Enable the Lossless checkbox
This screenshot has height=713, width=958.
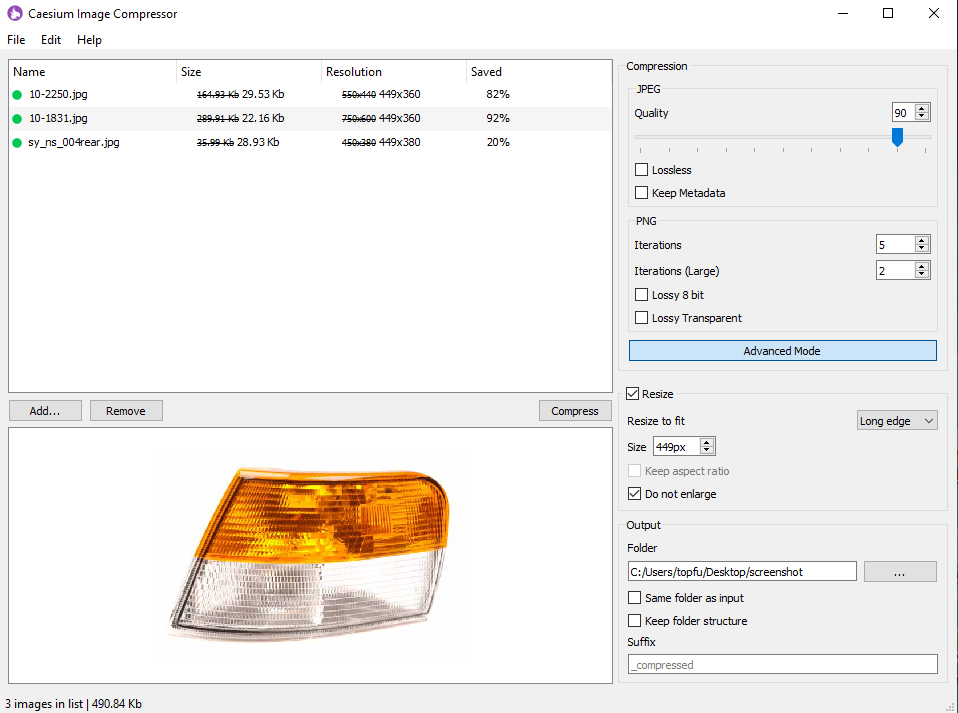point(640,169)
